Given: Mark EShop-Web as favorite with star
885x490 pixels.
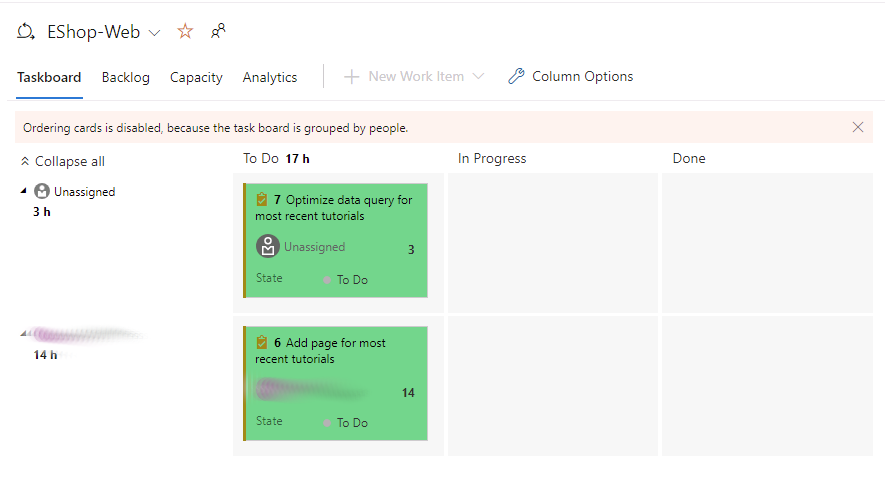Looking at the screenshot, I should point(185,32).
